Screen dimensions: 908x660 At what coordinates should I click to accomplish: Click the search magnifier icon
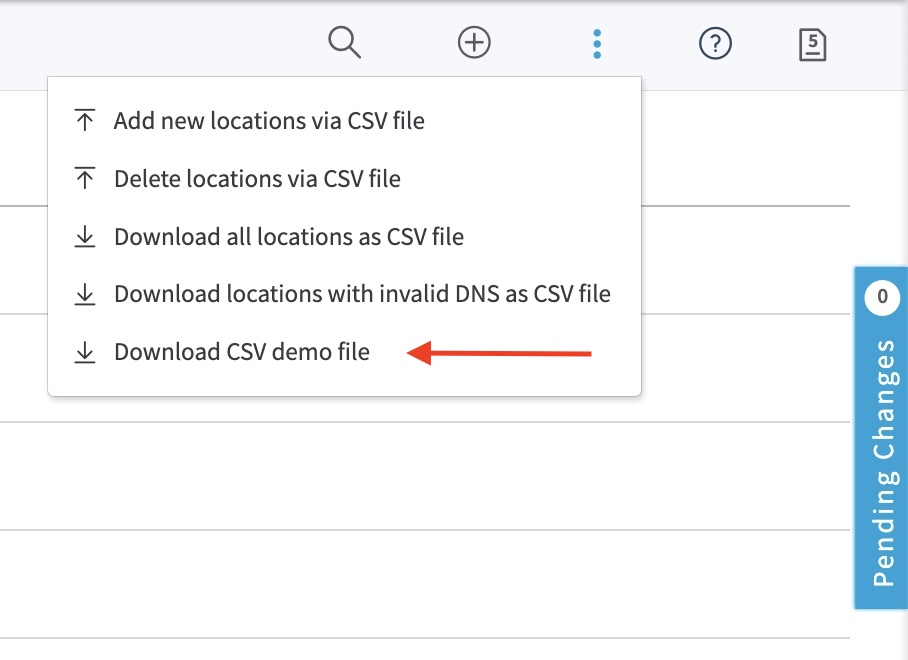344,43
